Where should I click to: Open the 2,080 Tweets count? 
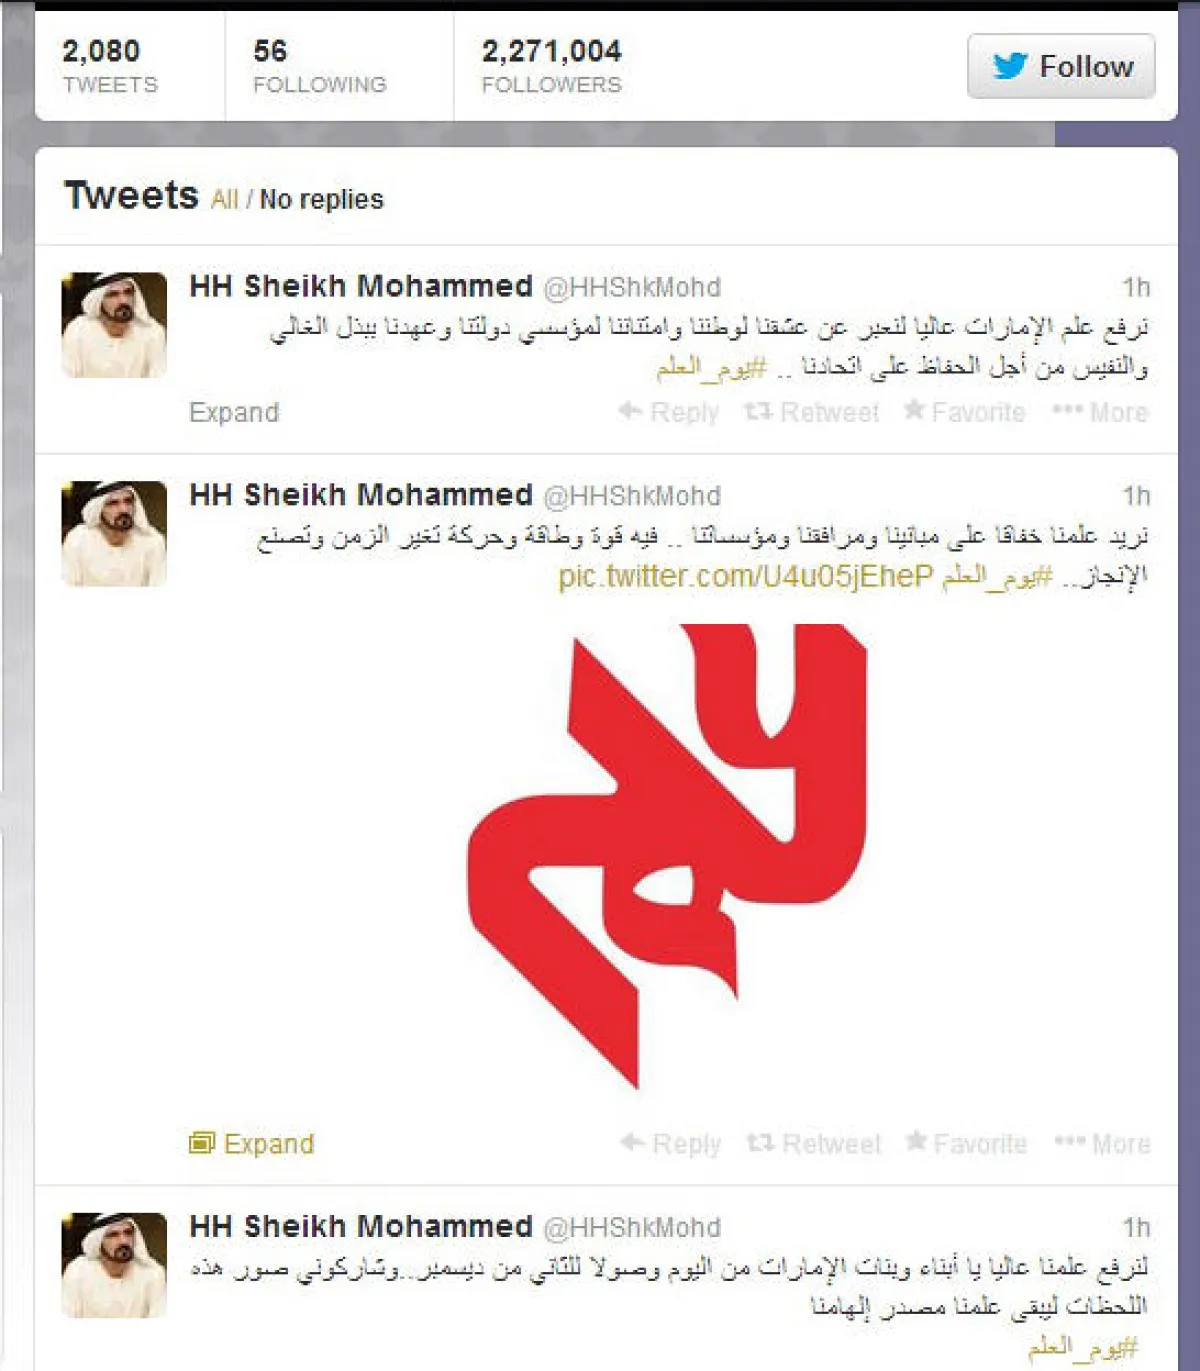tap(110, 66)
